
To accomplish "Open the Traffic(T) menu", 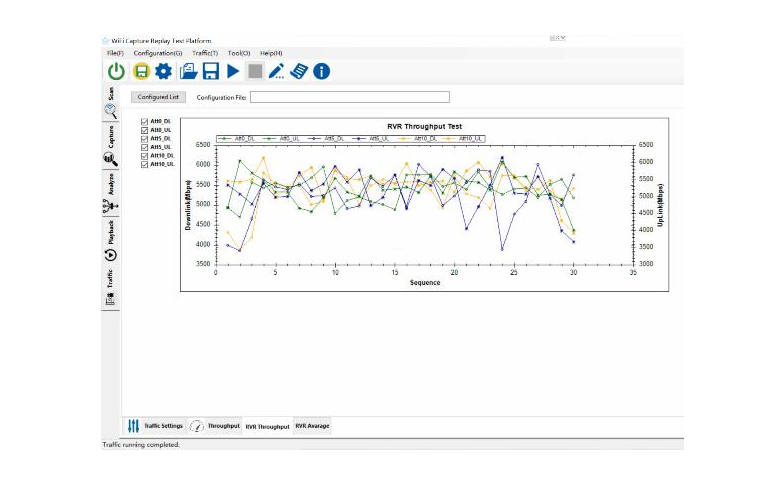I will (x=205, y=52).
